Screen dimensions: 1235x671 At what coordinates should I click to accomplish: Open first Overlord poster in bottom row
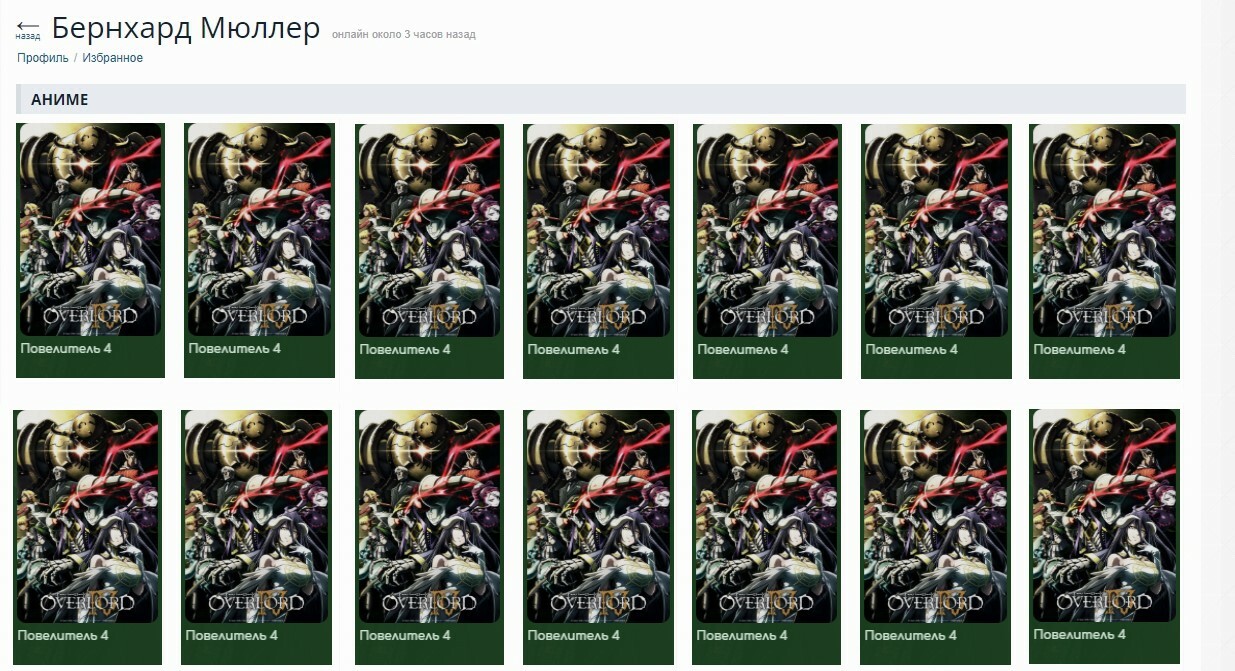click(87, 516)
